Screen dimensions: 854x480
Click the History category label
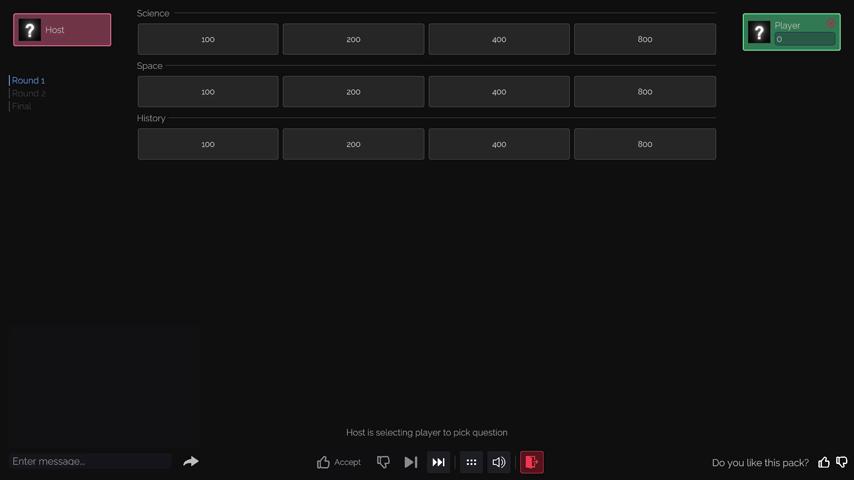pos(151,118)
